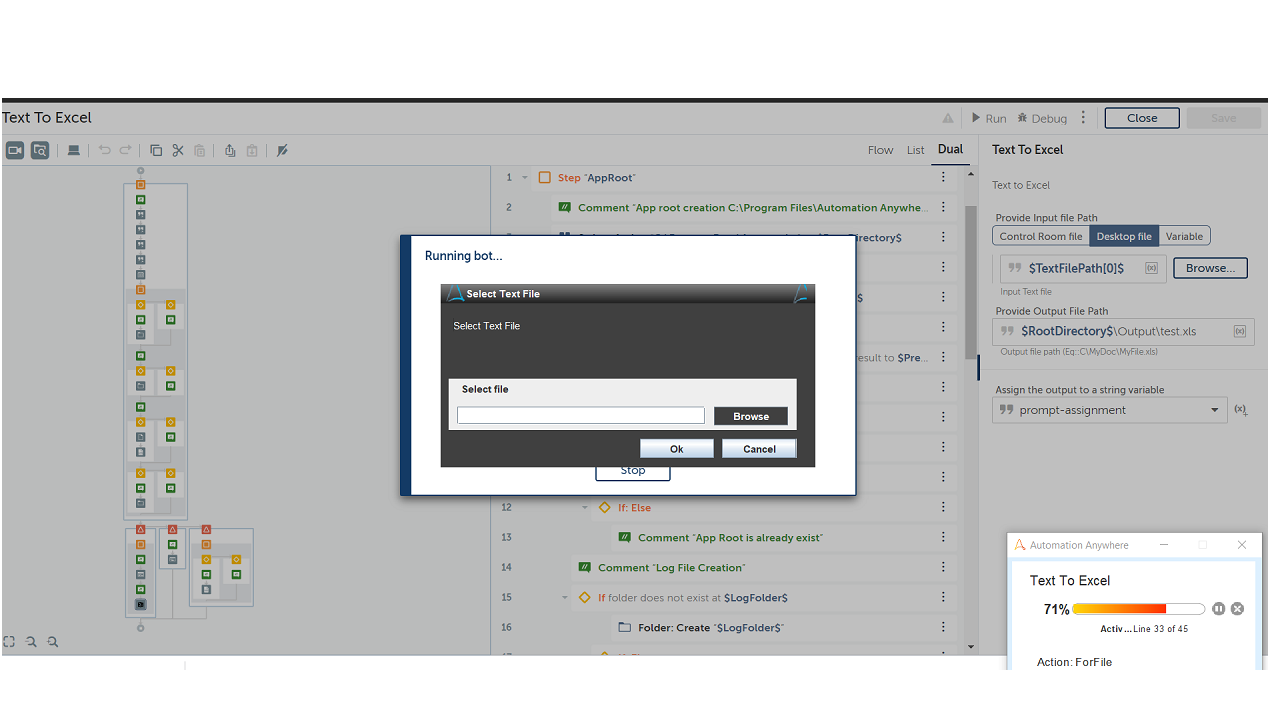Click Browse... for input file path
The height and width of the screenshot is (720, 1280).
pyautogui.click(x=1210, y=268)
